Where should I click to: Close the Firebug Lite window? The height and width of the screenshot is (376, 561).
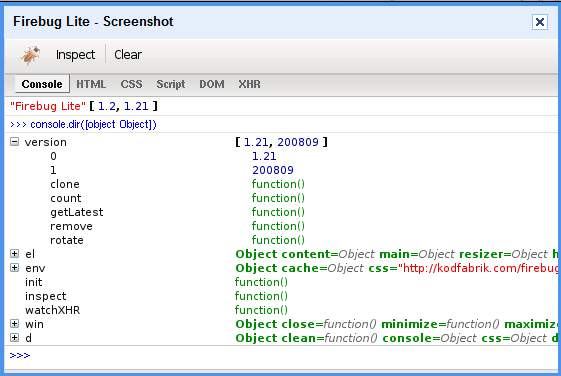[540, 22]
